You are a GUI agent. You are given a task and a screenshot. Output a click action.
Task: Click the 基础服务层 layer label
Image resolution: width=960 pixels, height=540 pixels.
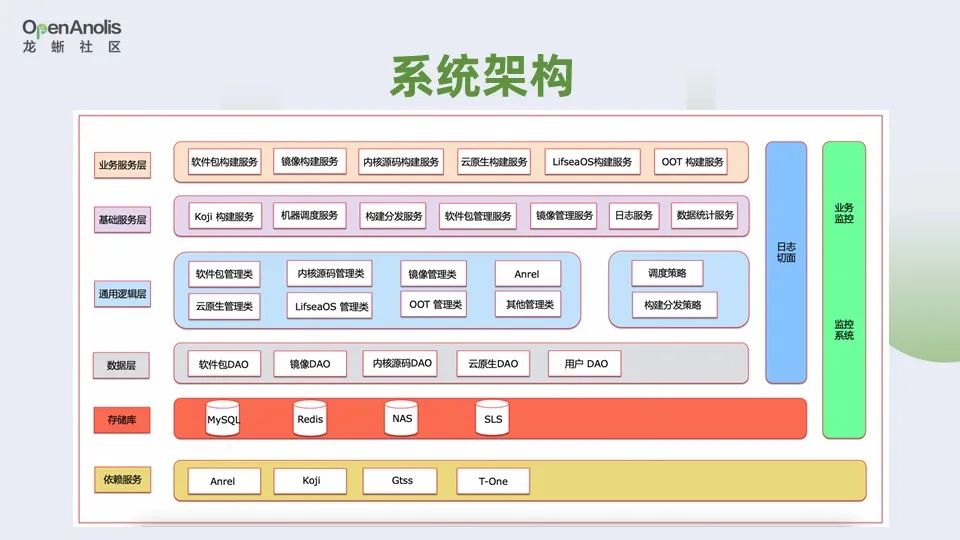pyautogui.click(x=122, y=220)
